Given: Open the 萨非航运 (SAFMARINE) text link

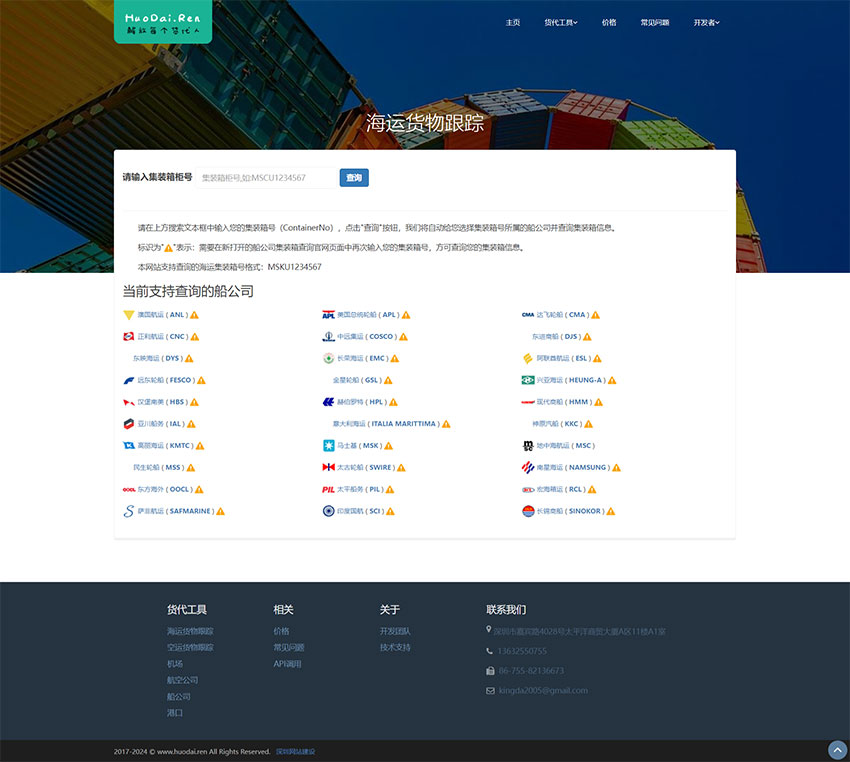Looking at the screenshot, I should coord(176,511).
